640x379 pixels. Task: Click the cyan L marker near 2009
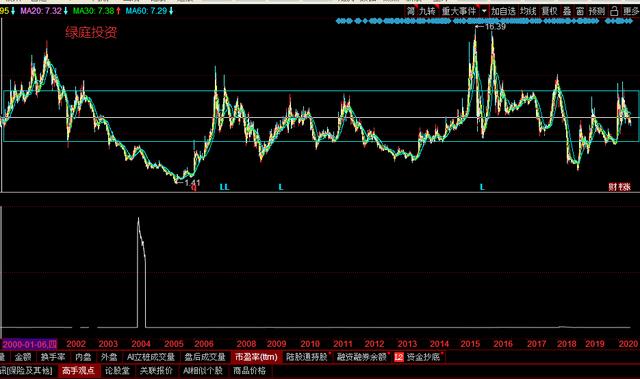281,187
